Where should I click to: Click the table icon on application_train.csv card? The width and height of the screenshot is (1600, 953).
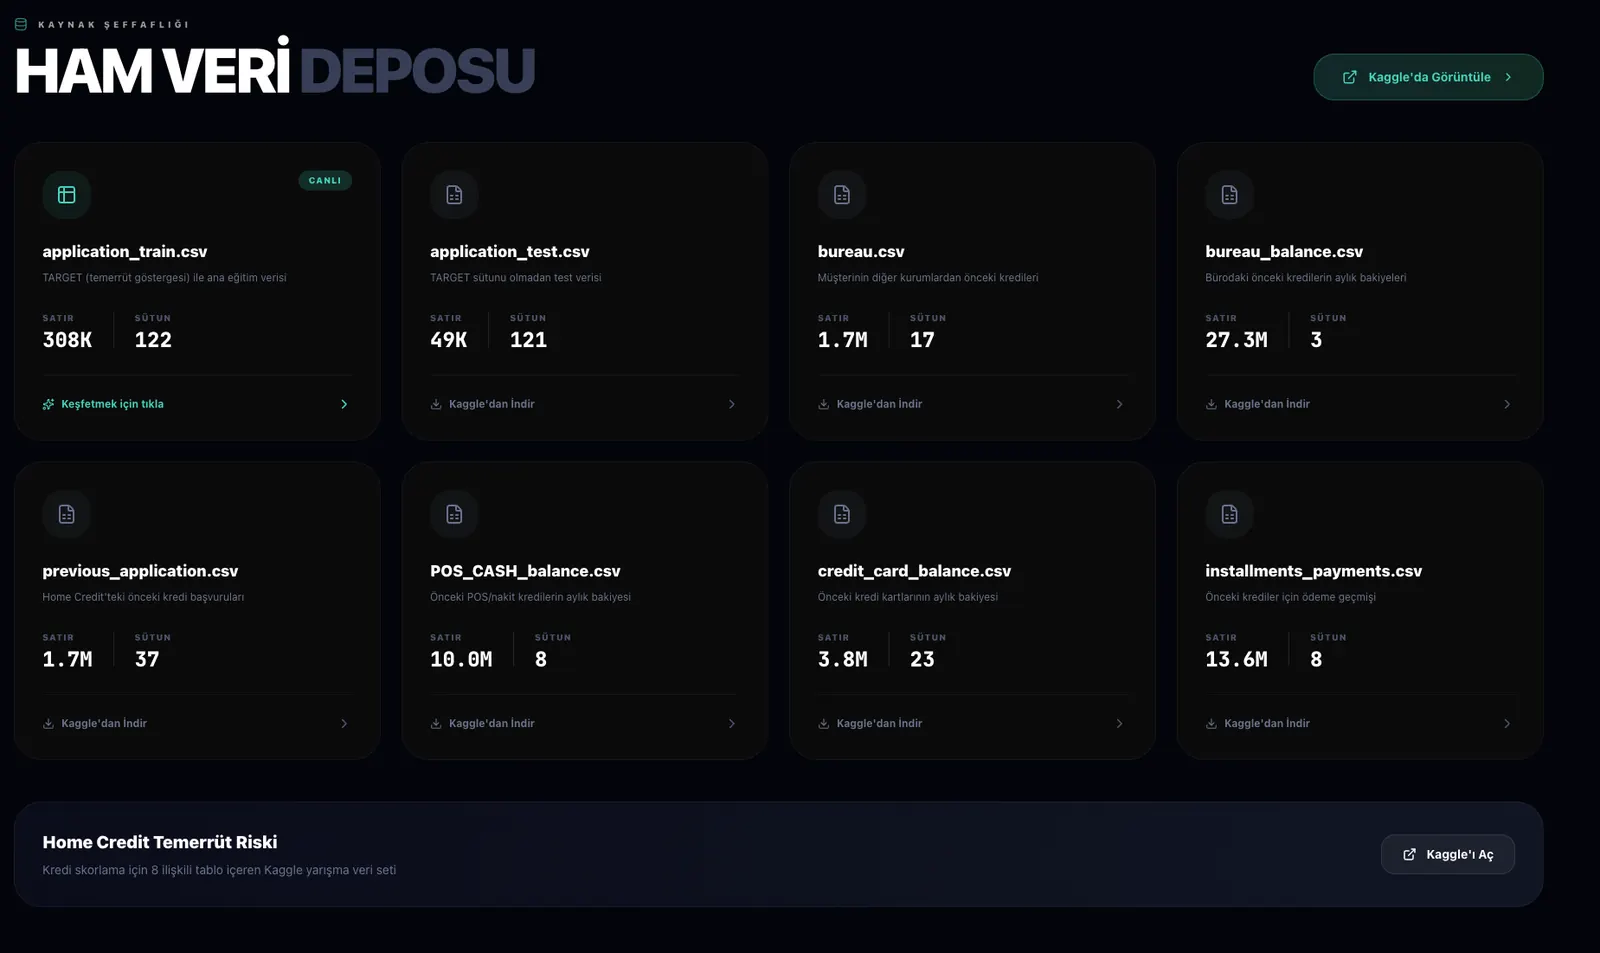coord(66,194)
